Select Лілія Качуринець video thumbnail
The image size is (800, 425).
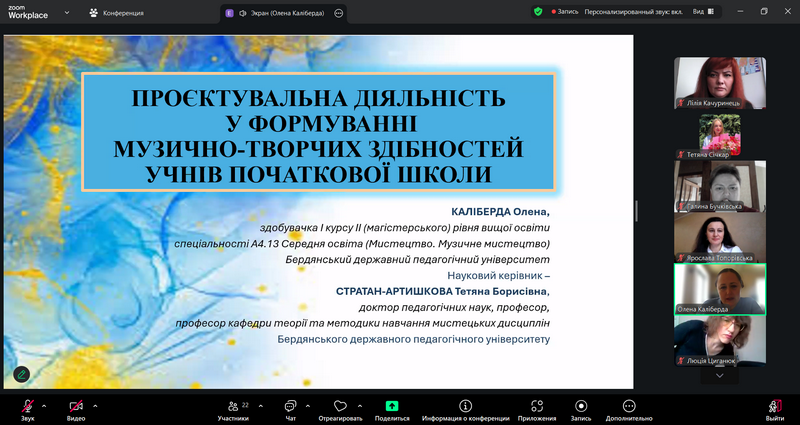720,83
